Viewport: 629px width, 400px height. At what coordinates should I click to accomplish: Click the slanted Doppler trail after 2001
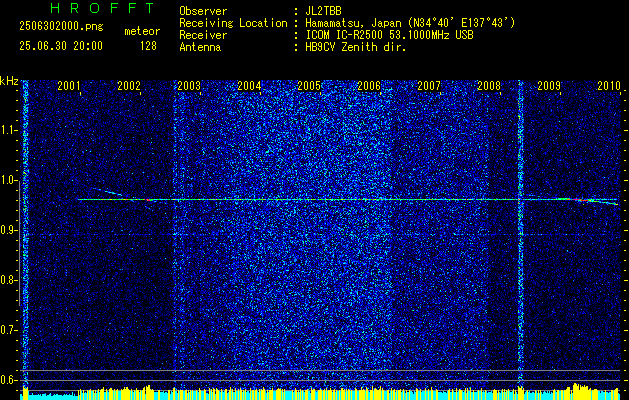click(x=108, y=192)
